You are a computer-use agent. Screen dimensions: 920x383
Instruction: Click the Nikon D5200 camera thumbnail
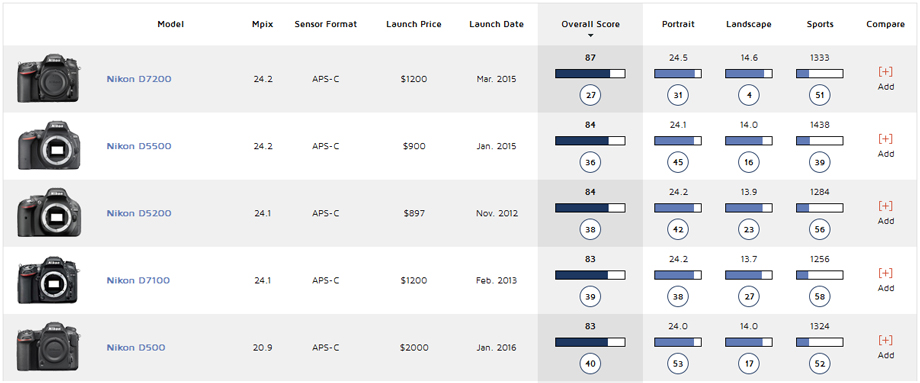click(49, 213)
